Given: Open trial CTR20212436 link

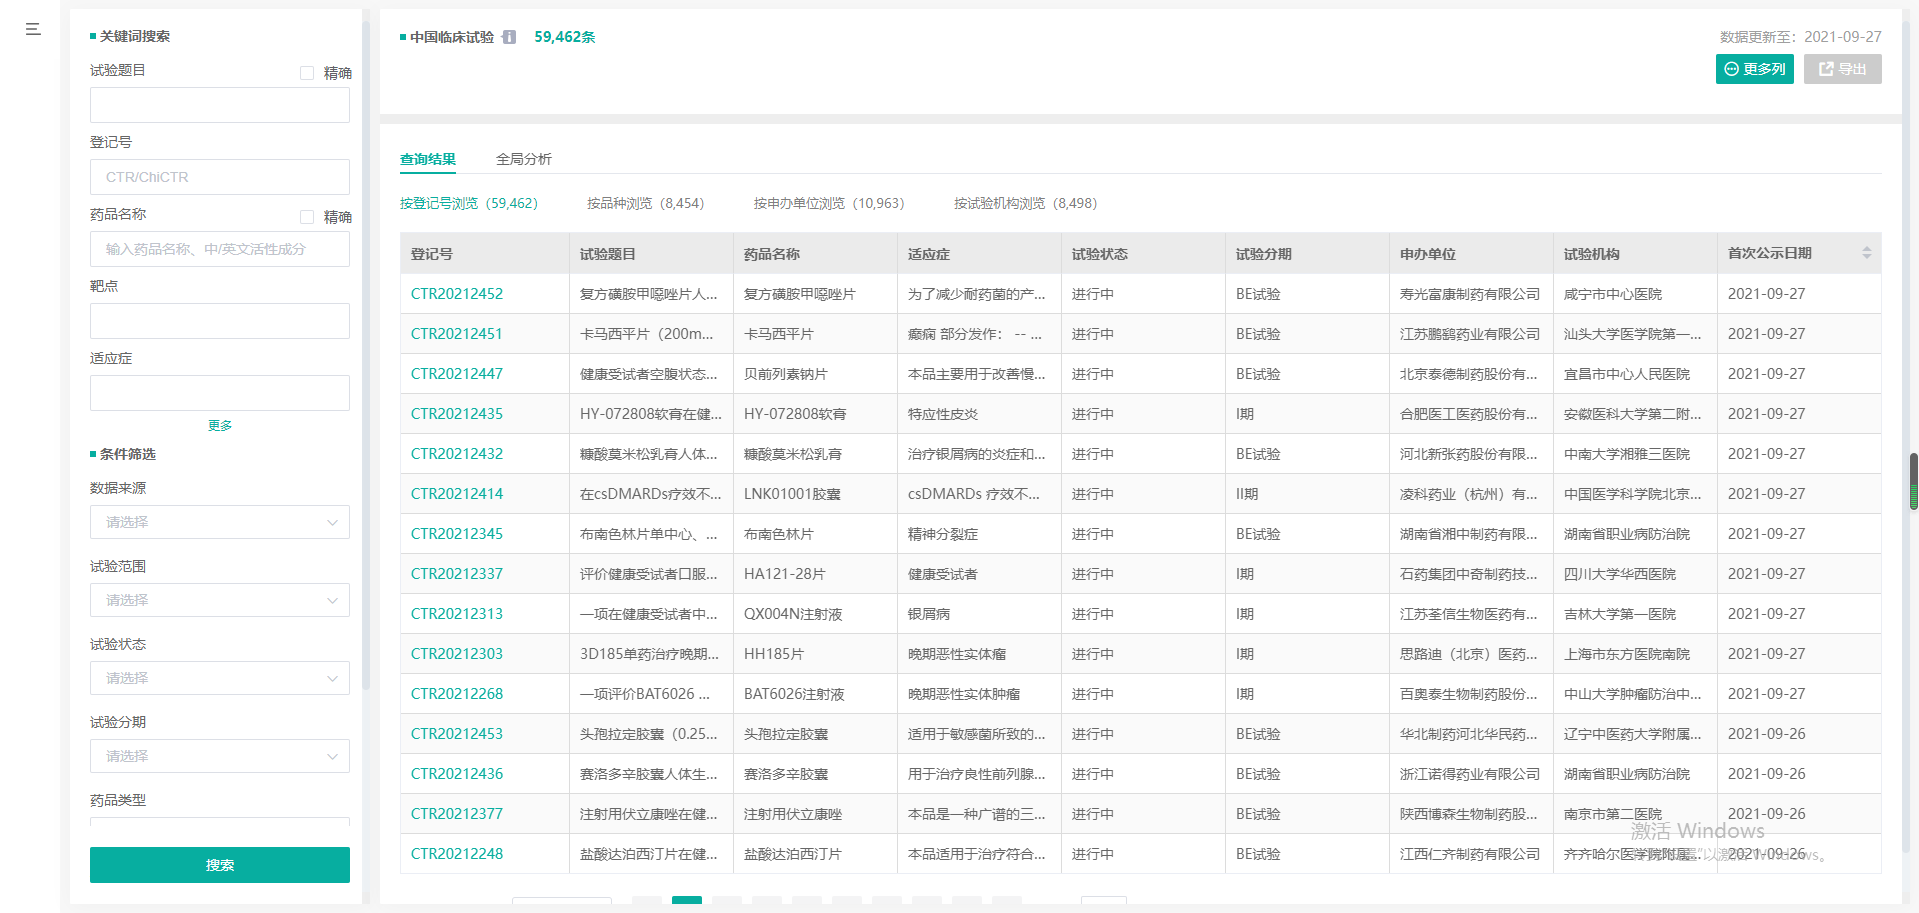Looking at the screenshot, I should coord(457,774).
